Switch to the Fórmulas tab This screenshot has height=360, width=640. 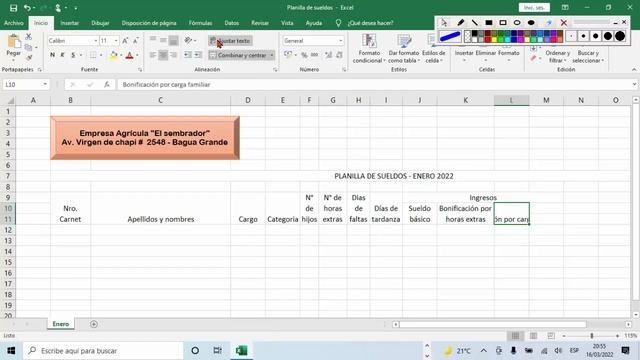coord(200,23)
